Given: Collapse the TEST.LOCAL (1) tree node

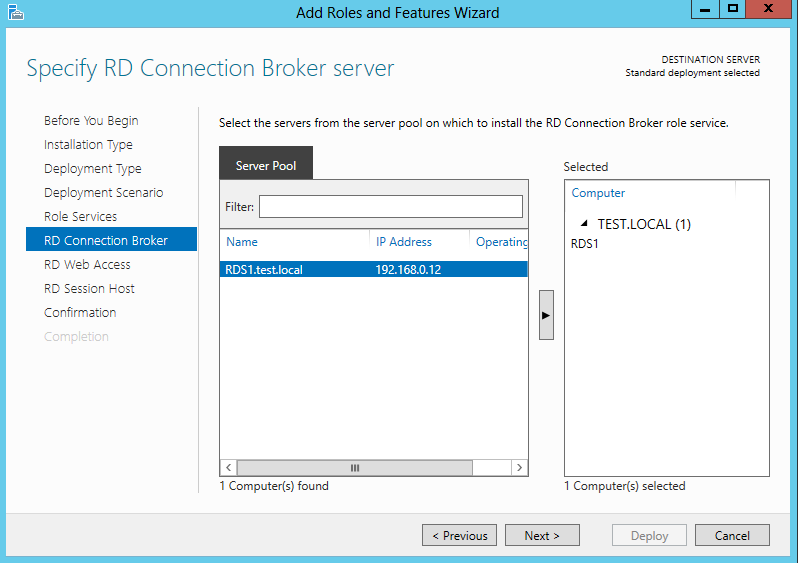Looking at the screenshot, I should [x=584, y=223].
